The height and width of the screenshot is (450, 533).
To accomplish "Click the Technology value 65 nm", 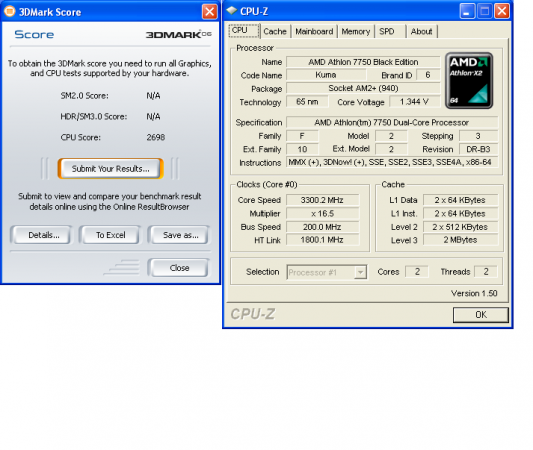I will tap(307, 102).
